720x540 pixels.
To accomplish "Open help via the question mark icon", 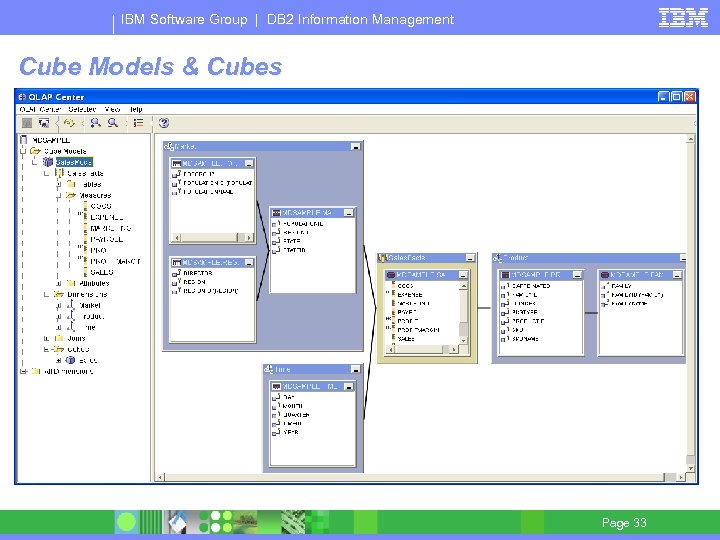I will (x=164, y=123).
